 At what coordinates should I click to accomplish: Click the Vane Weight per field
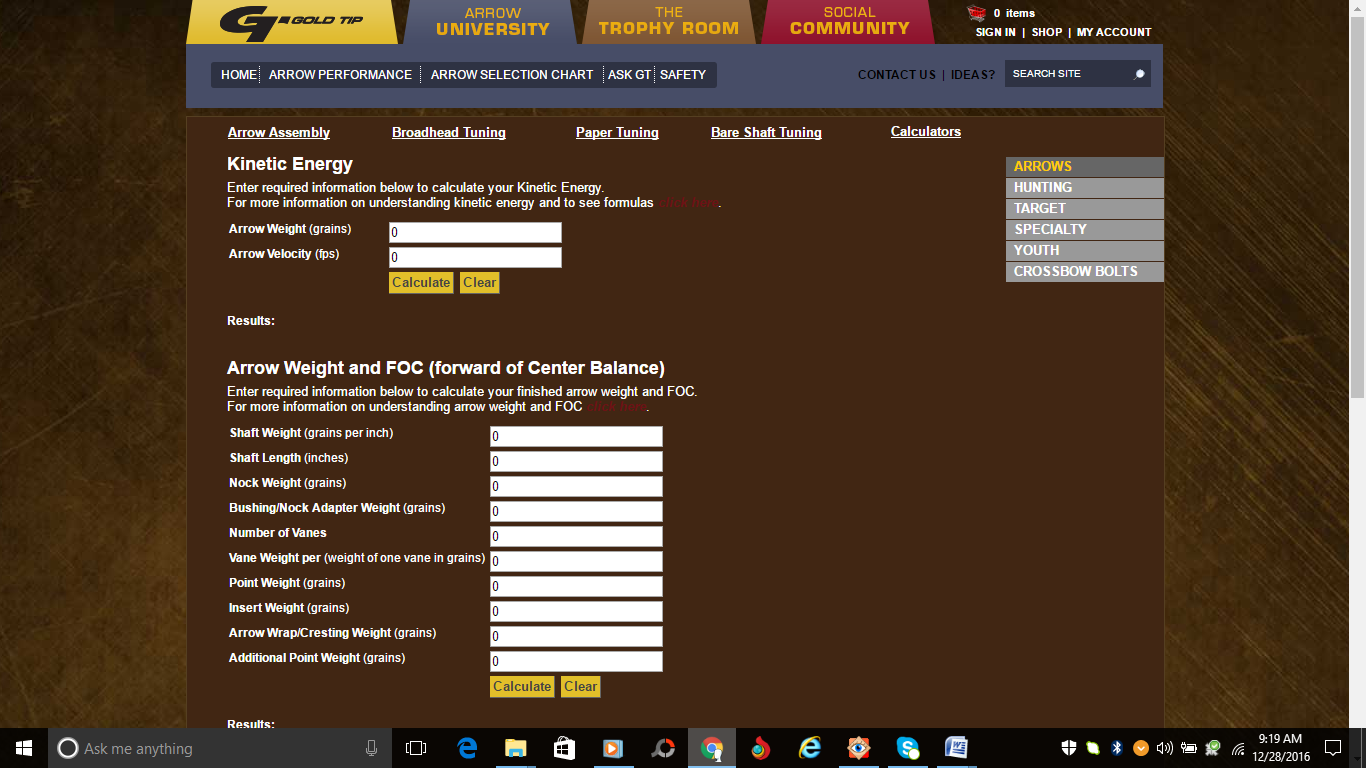576,561
